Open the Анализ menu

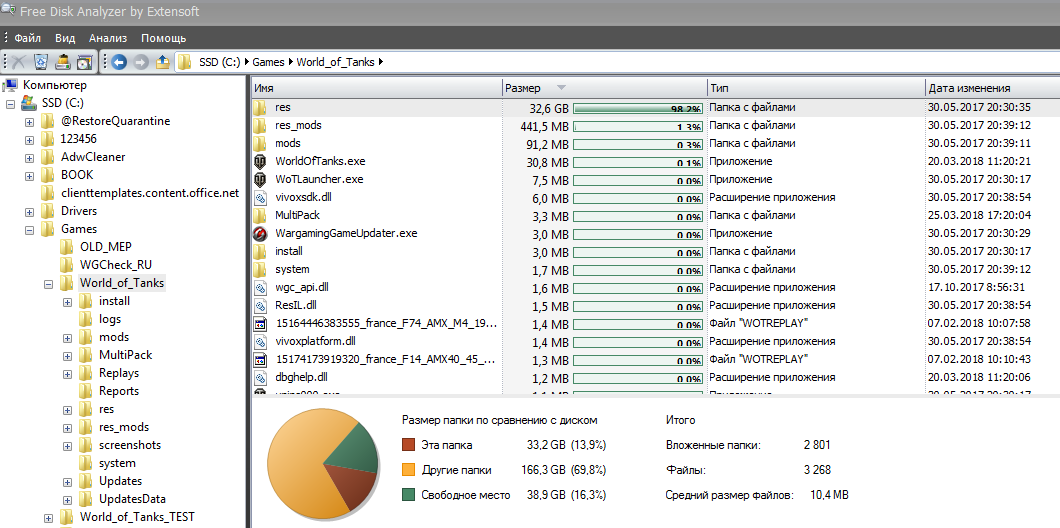(107, 38)
